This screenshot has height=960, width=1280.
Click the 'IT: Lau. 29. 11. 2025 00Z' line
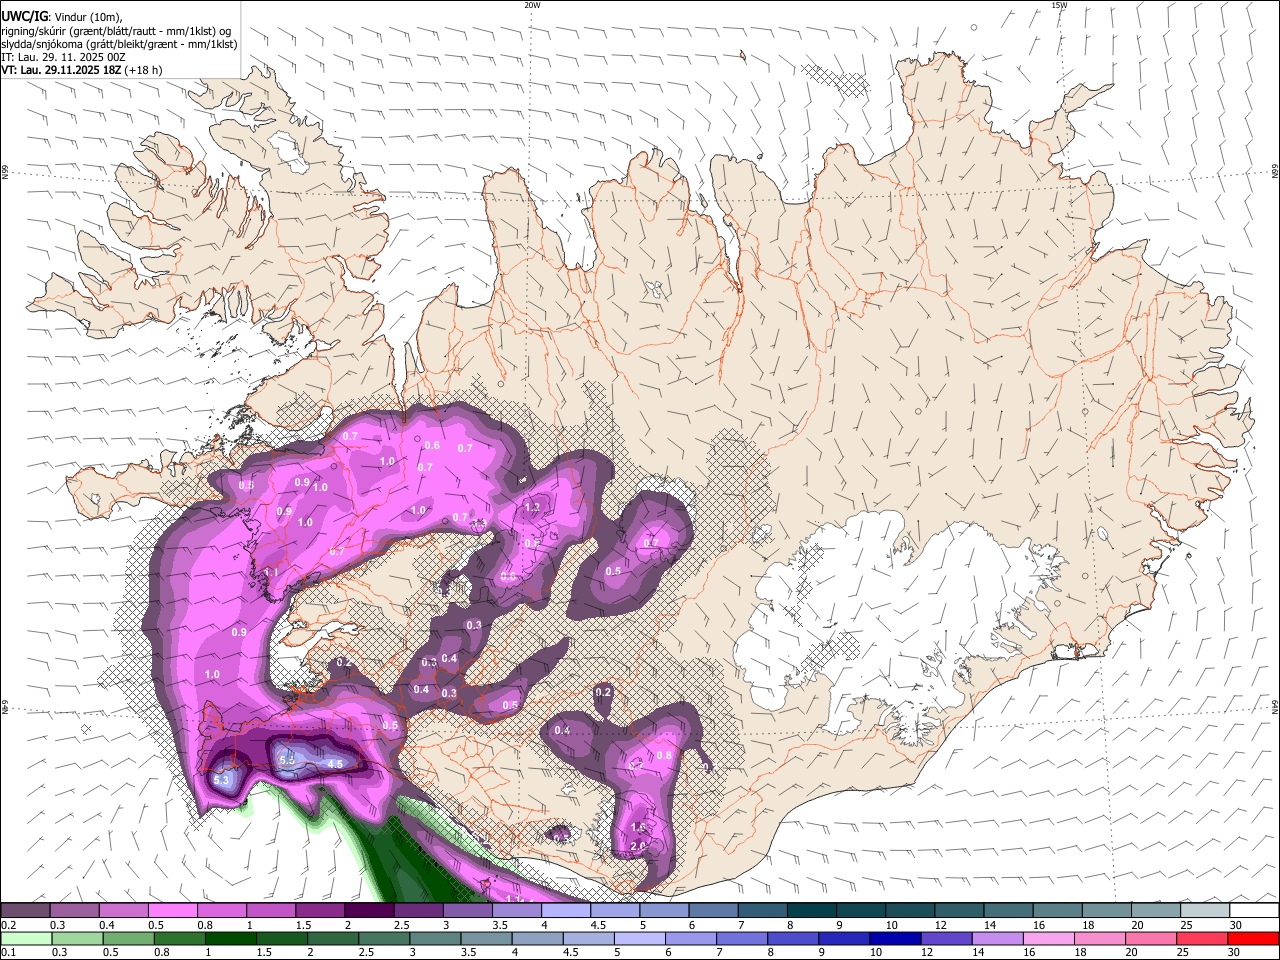(x=63, y=57)
